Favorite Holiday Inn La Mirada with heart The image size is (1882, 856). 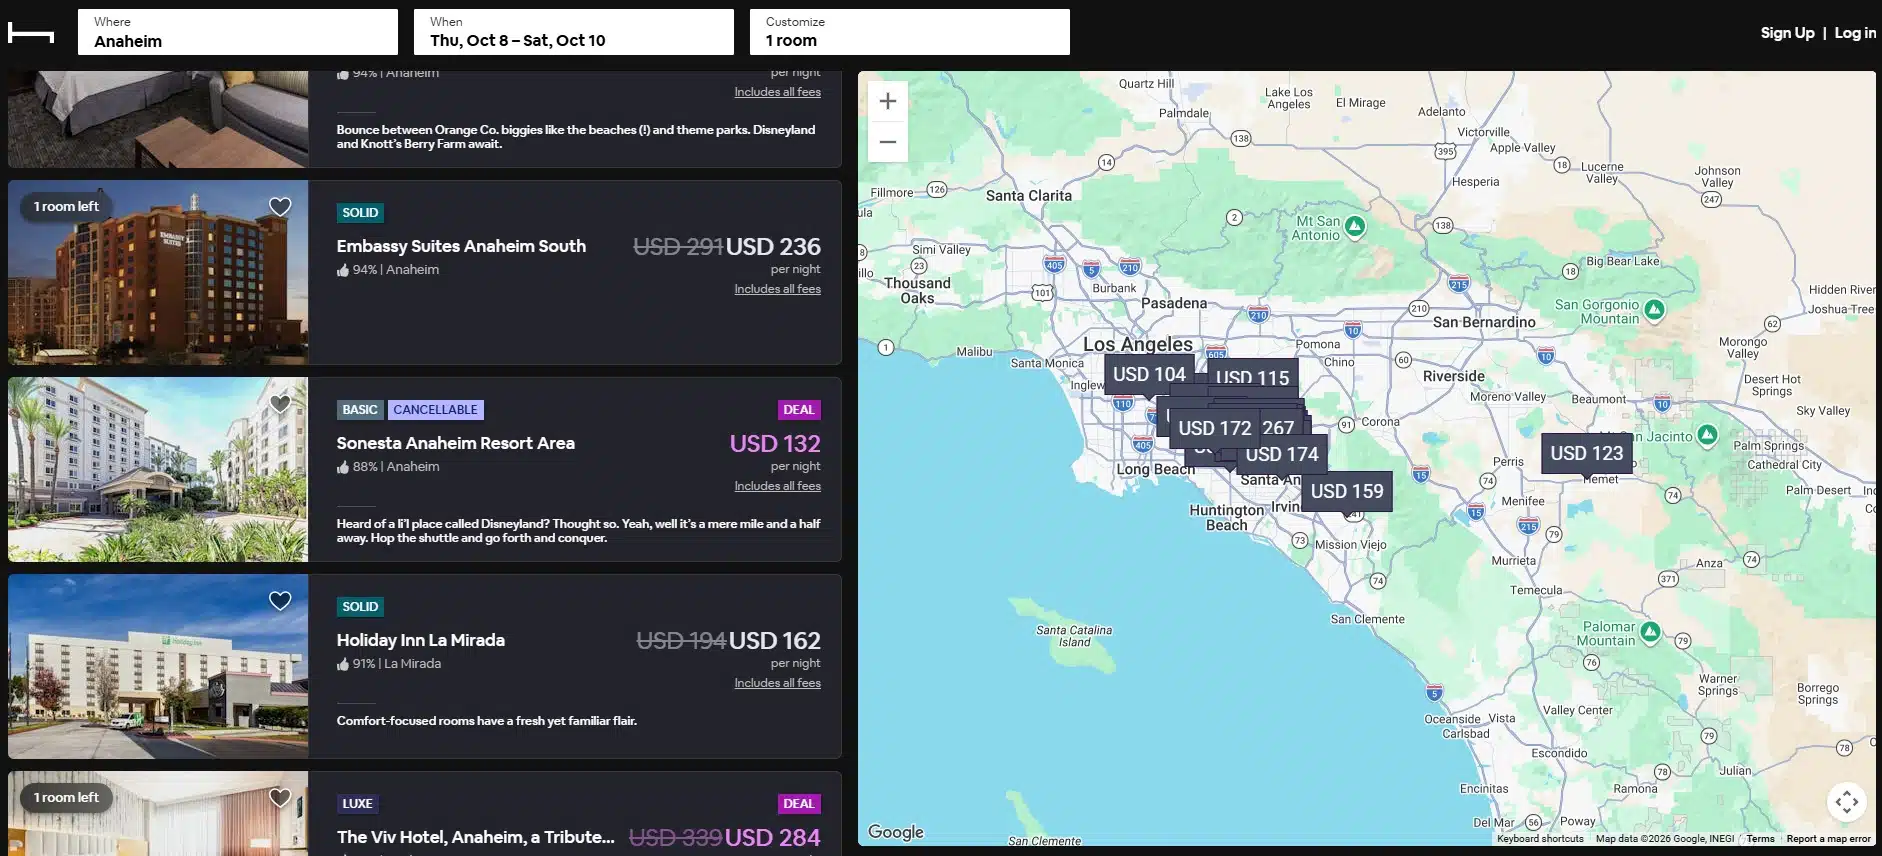tap(280, 600)
